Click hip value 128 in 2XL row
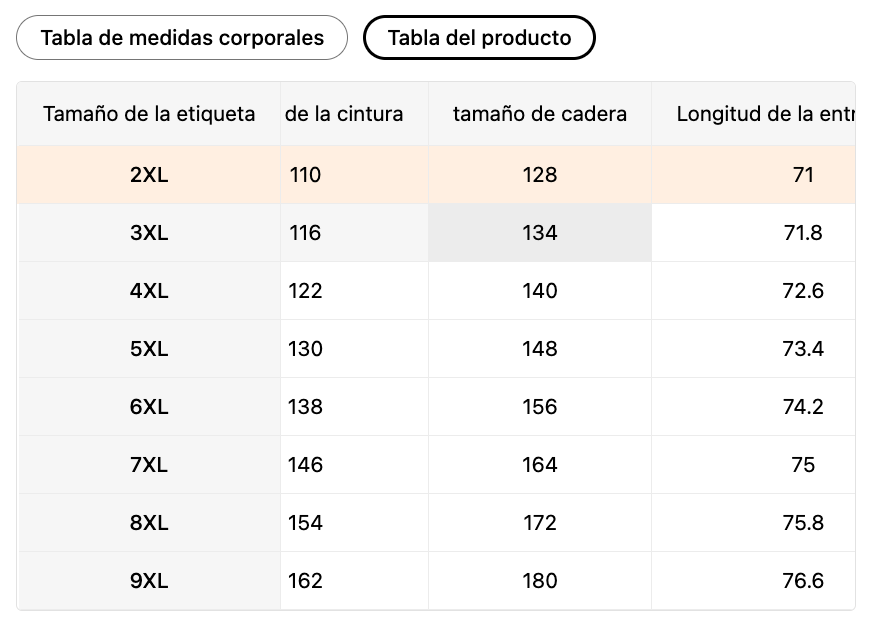 (x=540, y=175)
